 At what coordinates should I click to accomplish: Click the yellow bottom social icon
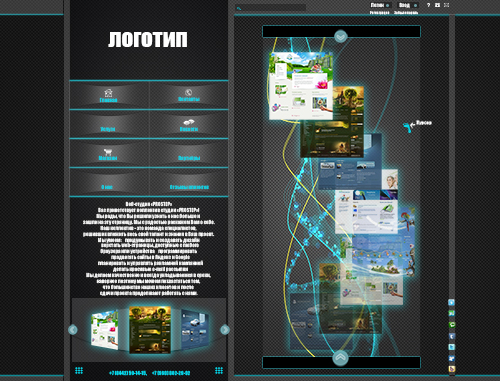point(452,369)
